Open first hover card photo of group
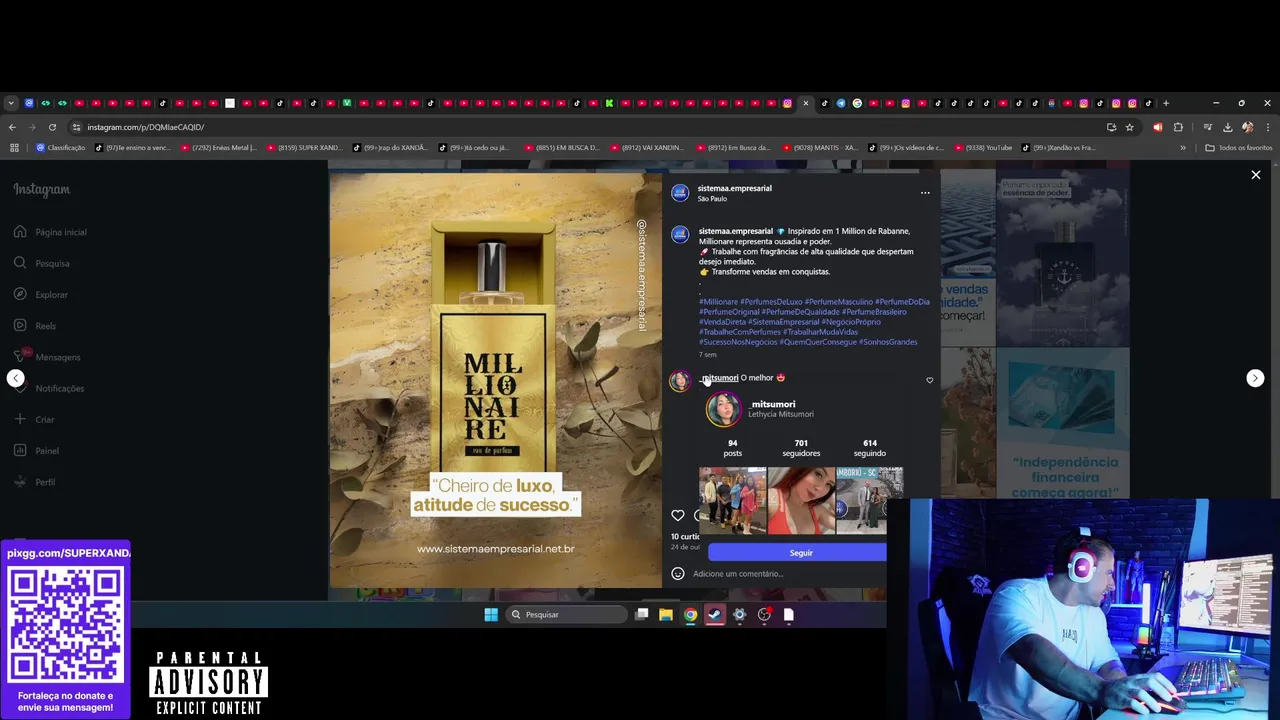This screenshot has height=720, width=1280. [732, 500]
